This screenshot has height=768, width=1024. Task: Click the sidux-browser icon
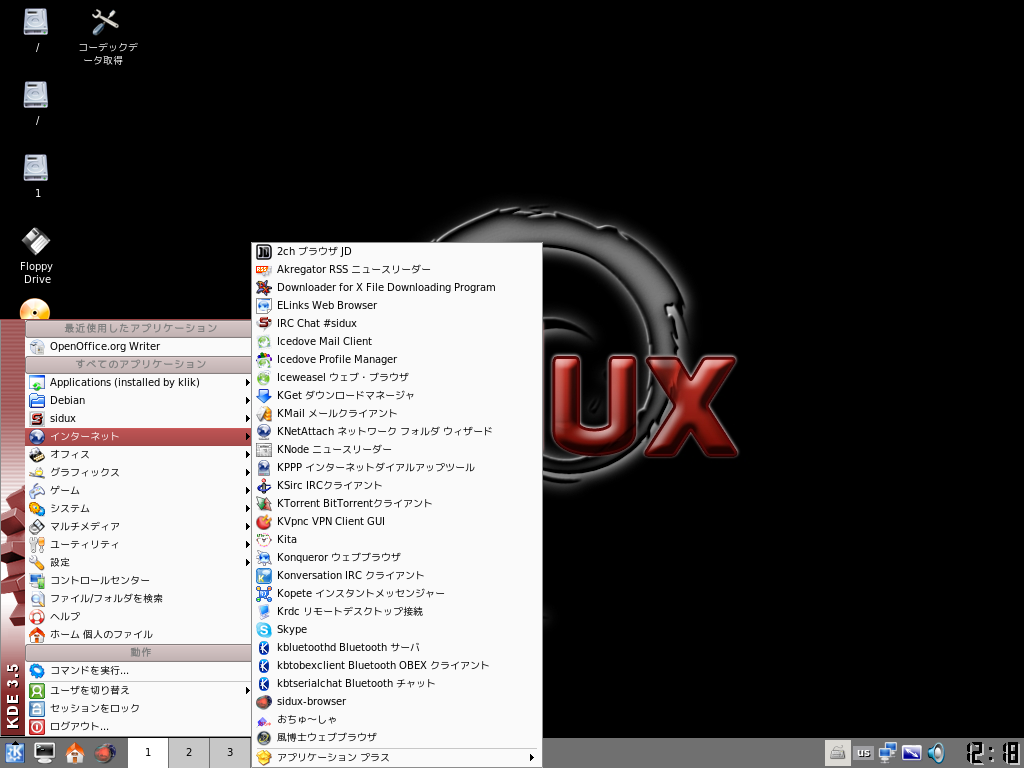point(264,701)
